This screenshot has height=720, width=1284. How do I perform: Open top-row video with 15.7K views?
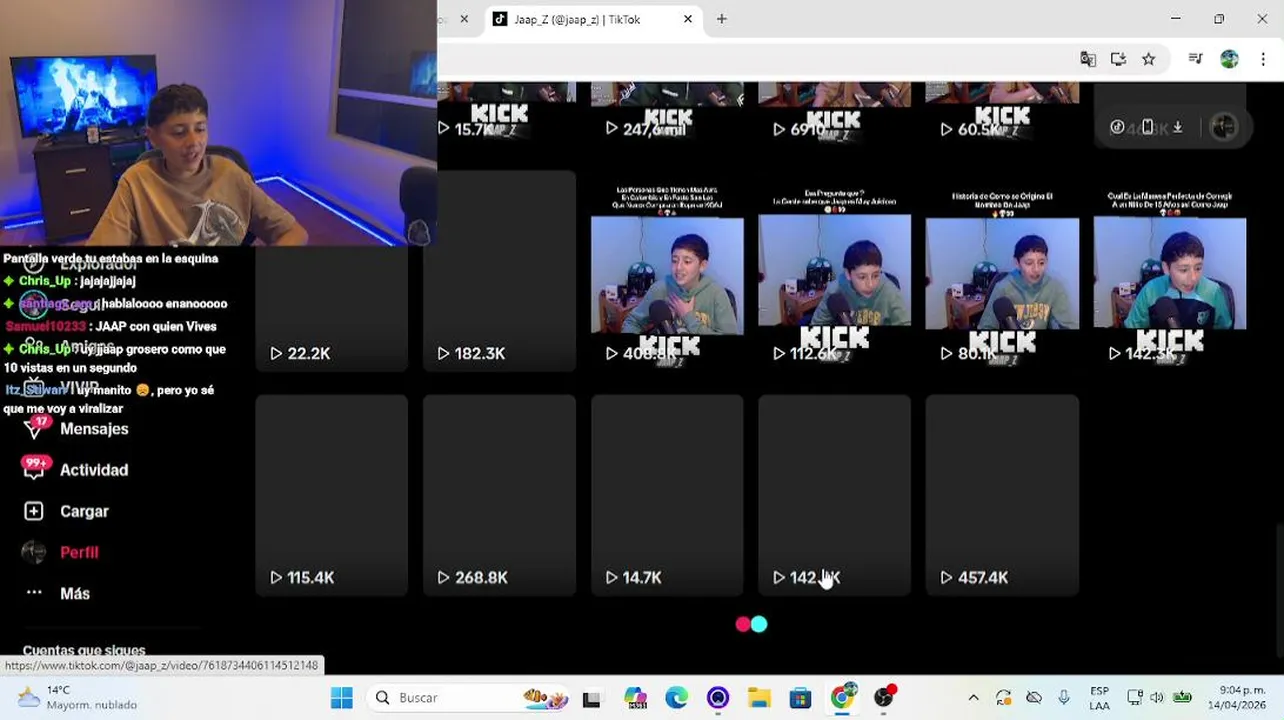[x=506, y=115]
